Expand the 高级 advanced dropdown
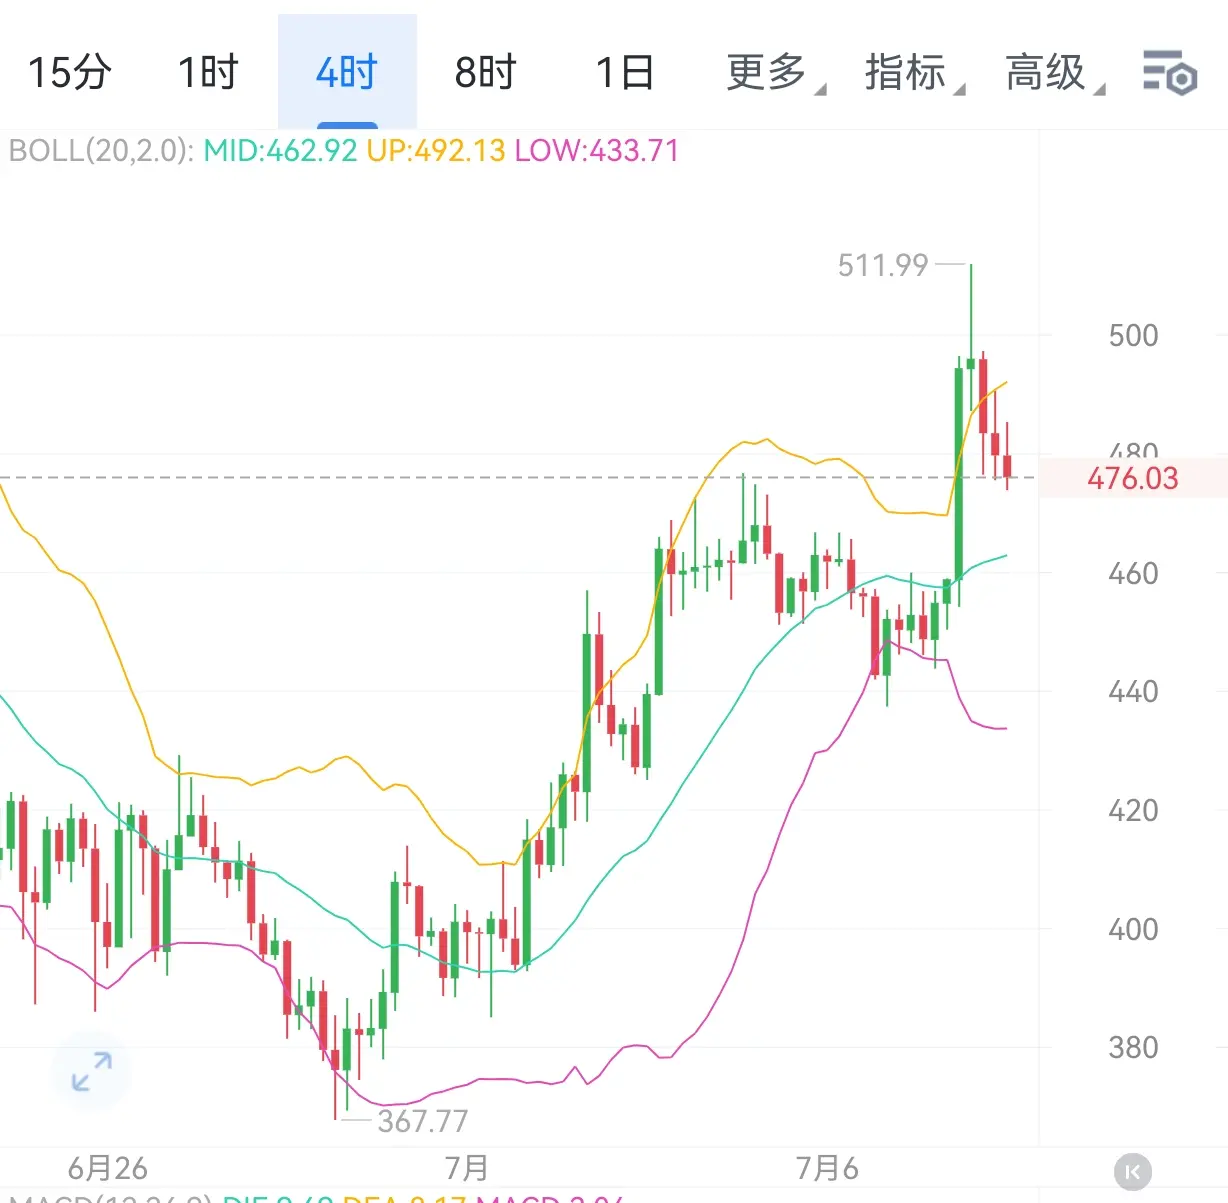 (1054, 72)
